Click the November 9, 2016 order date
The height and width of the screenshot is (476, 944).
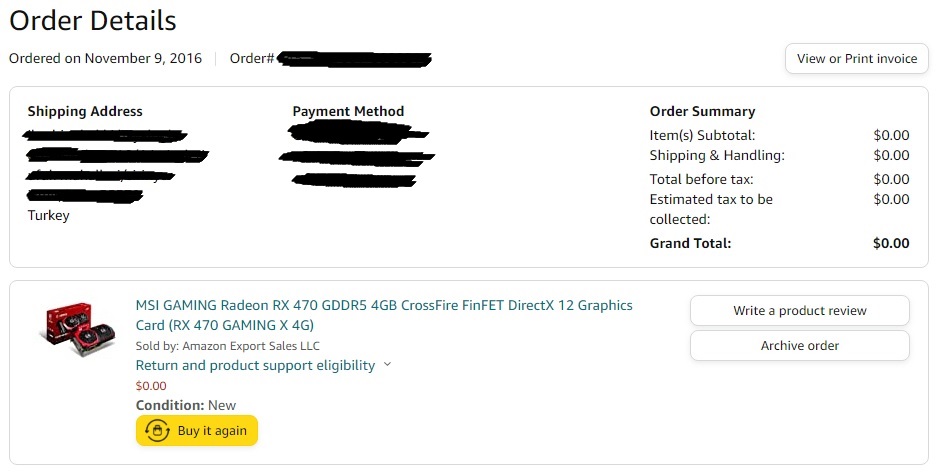click(x=143, y=58)
